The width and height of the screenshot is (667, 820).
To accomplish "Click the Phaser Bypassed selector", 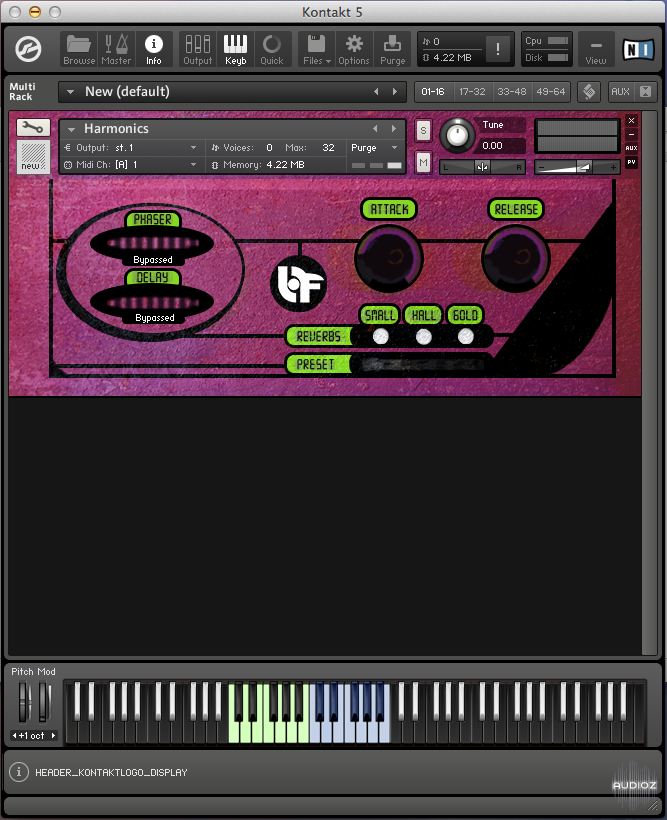I will click(x=153, y=260).
